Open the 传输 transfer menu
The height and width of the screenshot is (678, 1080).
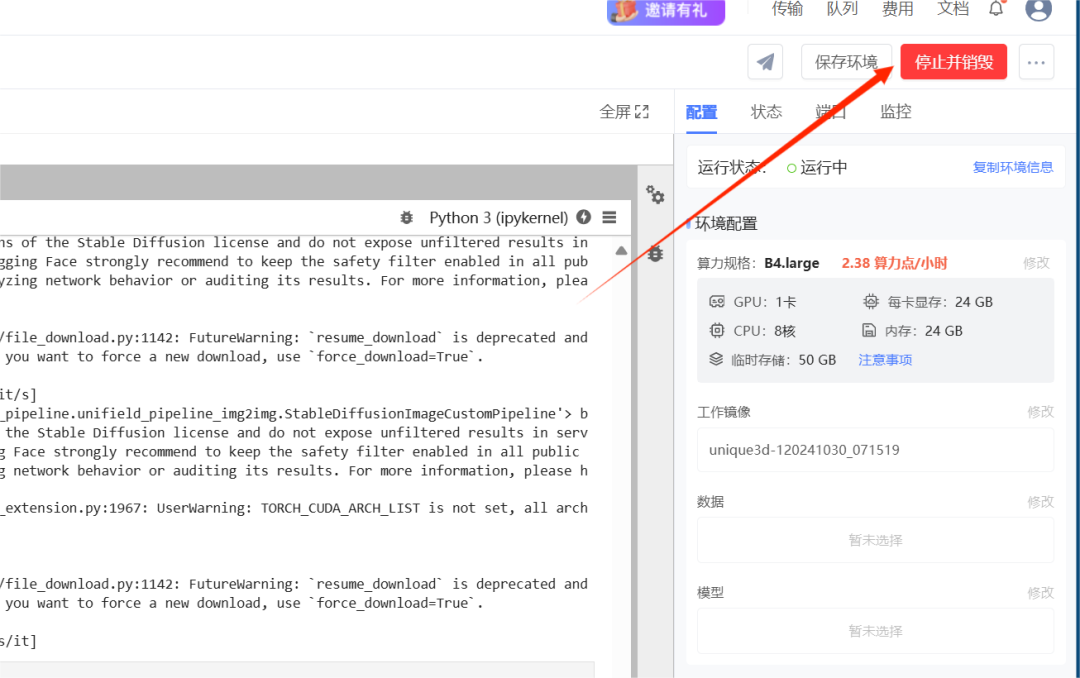(787, 9)
